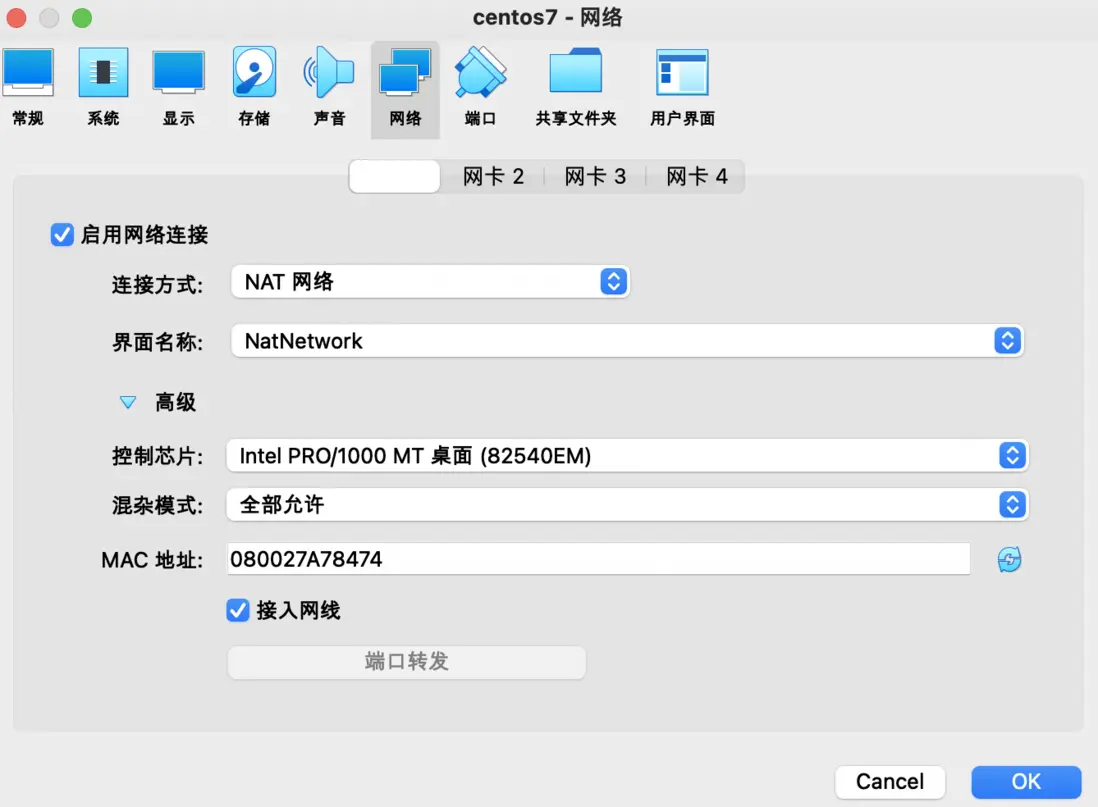Click the Cancel button

890,781
